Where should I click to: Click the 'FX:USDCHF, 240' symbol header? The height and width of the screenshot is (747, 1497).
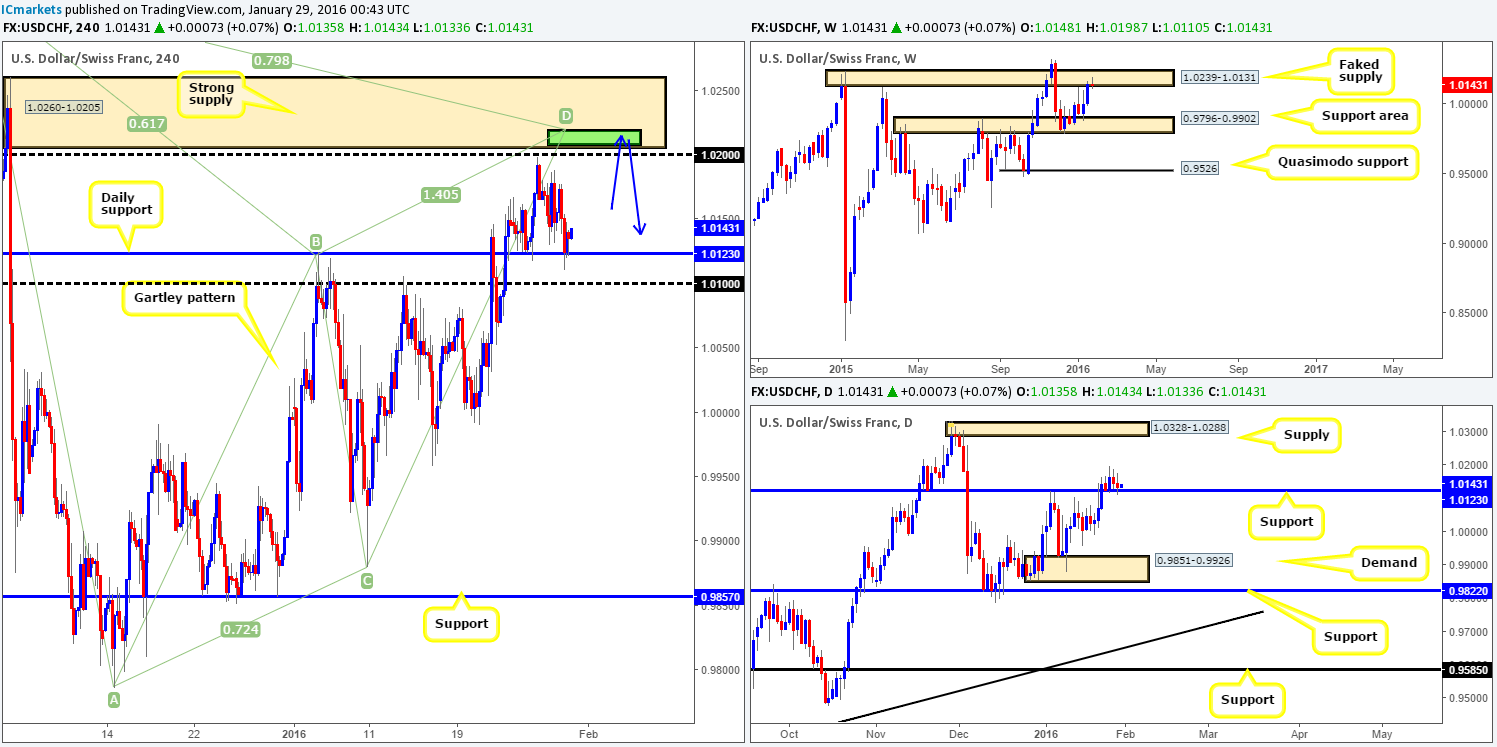click(50, 27)
